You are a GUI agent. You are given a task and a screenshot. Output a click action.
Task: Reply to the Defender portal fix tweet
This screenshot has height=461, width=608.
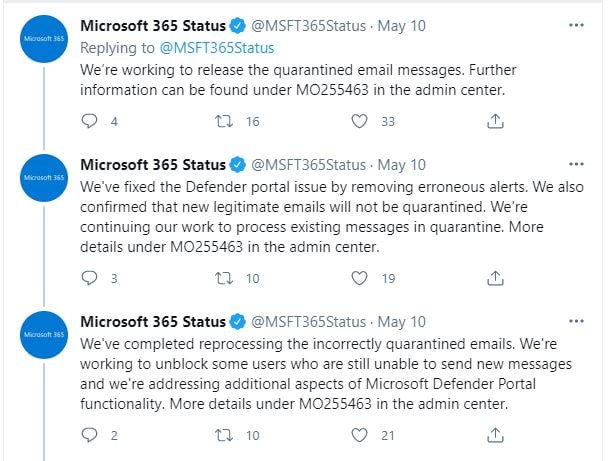[x=90, y=278]
